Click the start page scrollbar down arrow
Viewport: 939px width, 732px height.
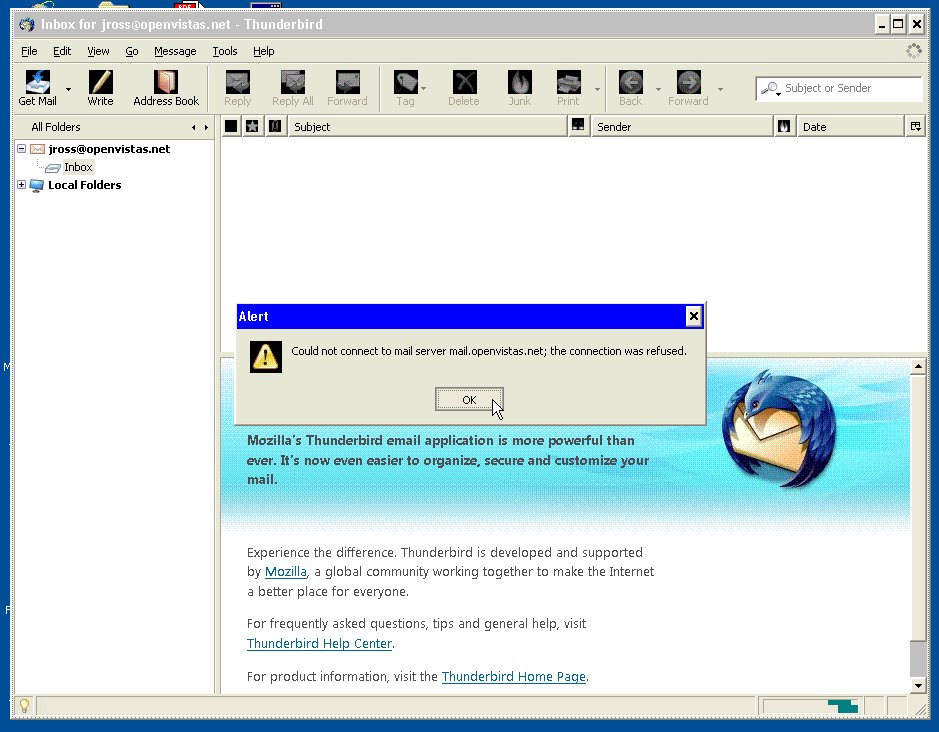917,685
